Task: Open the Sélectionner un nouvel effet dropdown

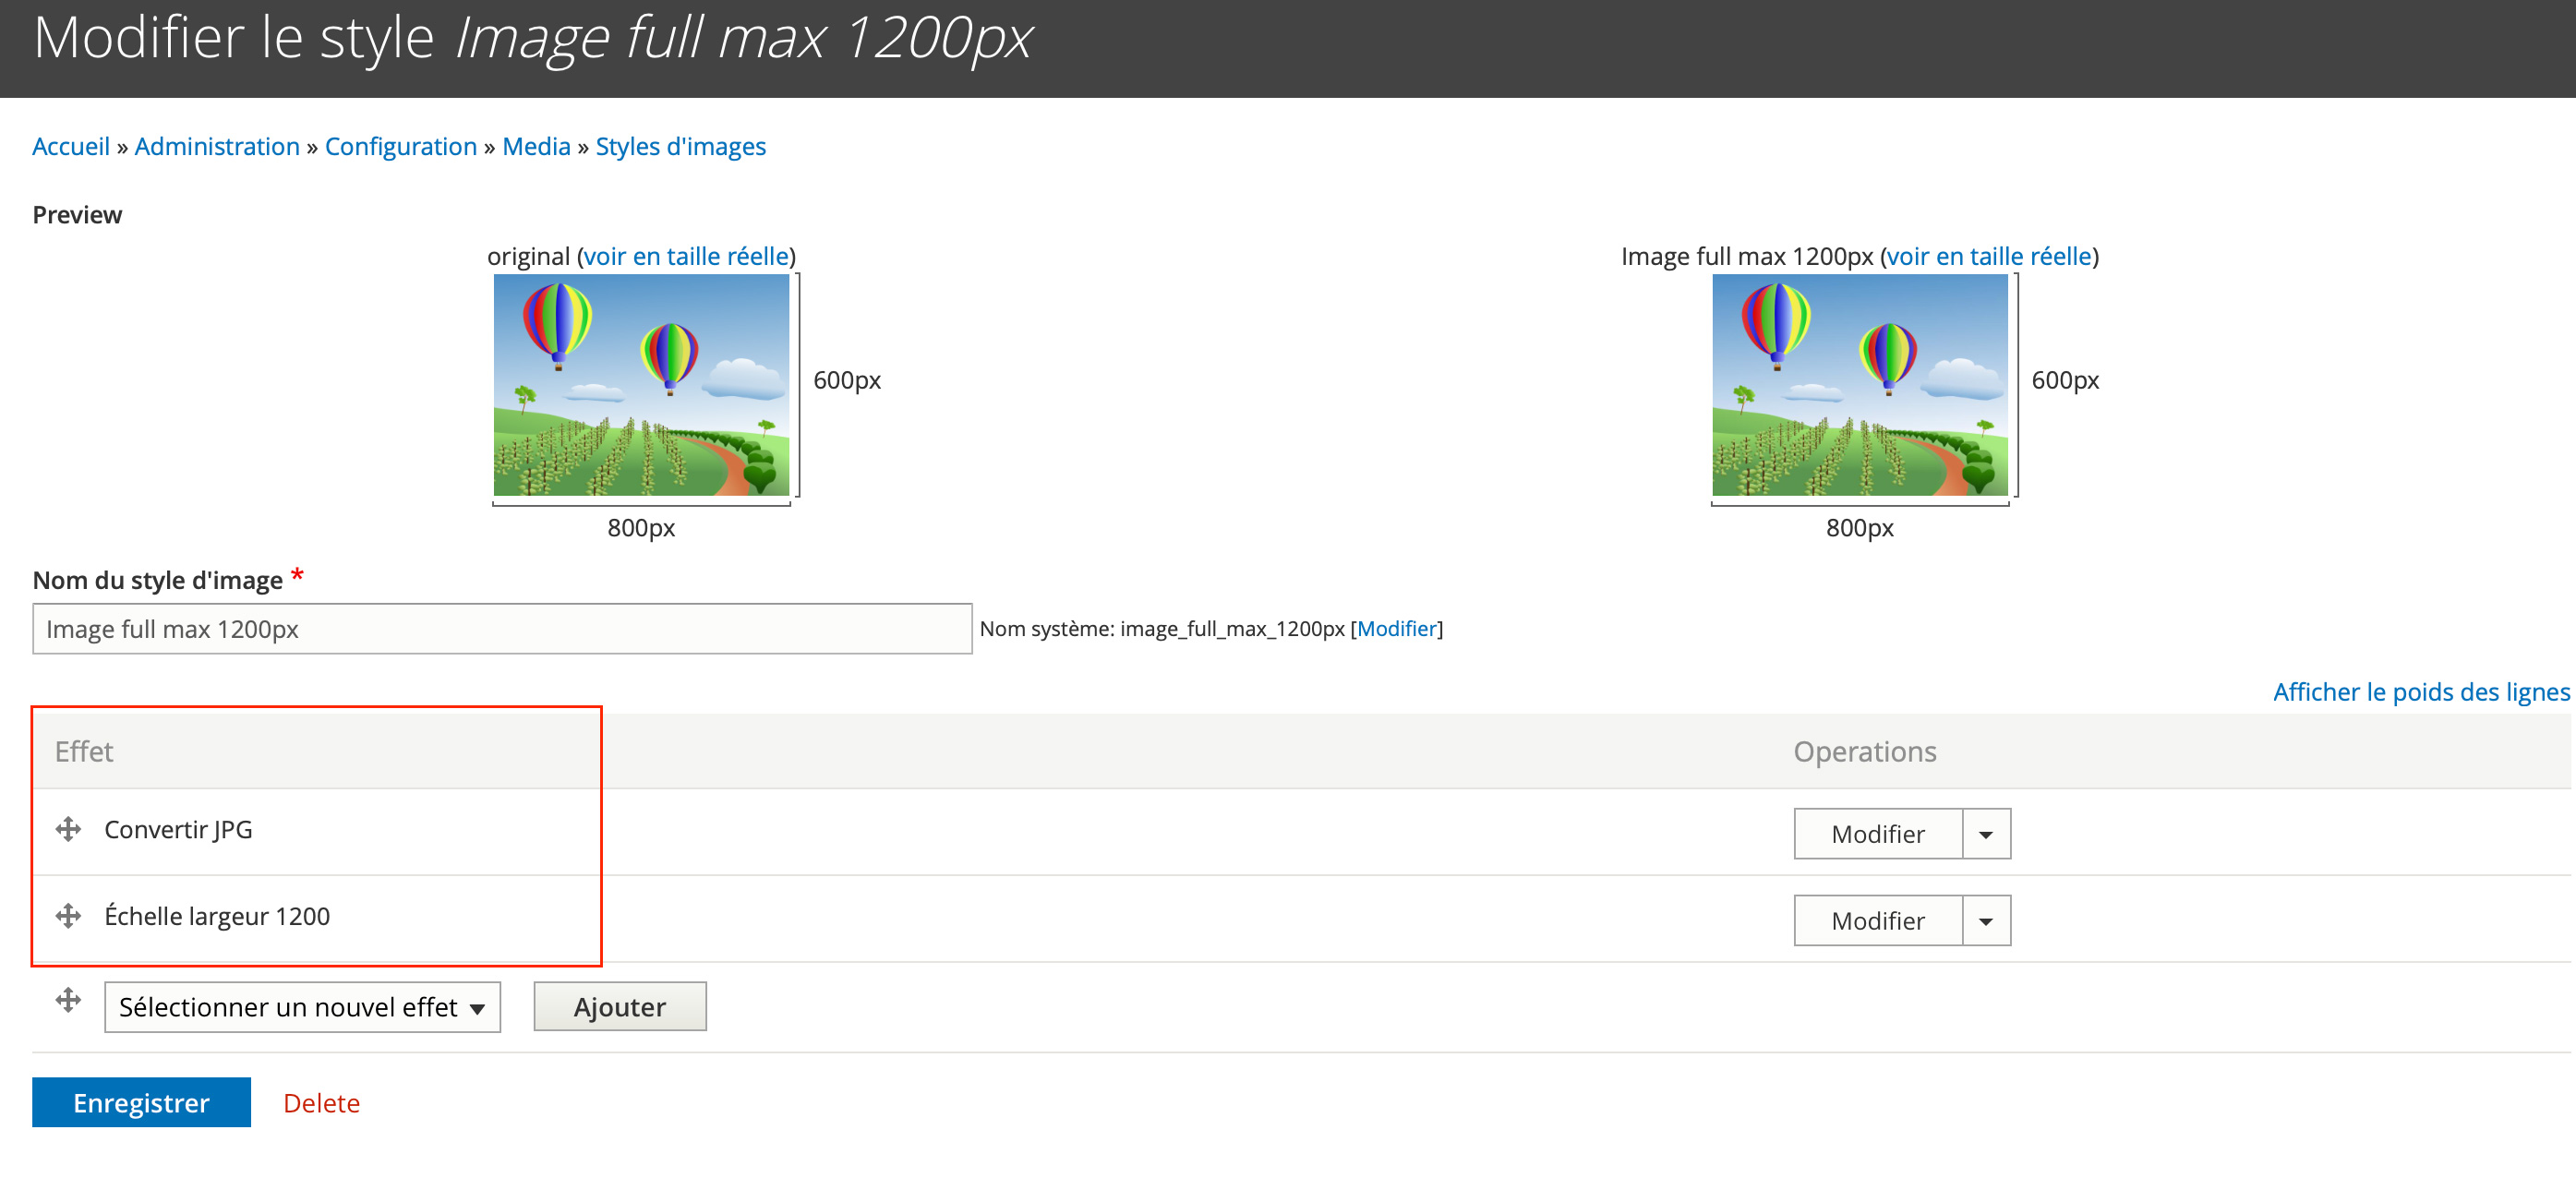Action: (302, 1007)
